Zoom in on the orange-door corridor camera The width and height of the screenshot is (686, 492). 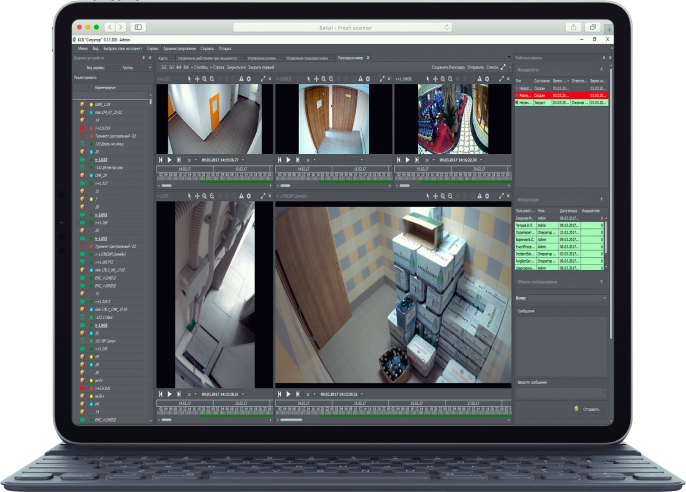click(x=205, y=79)
